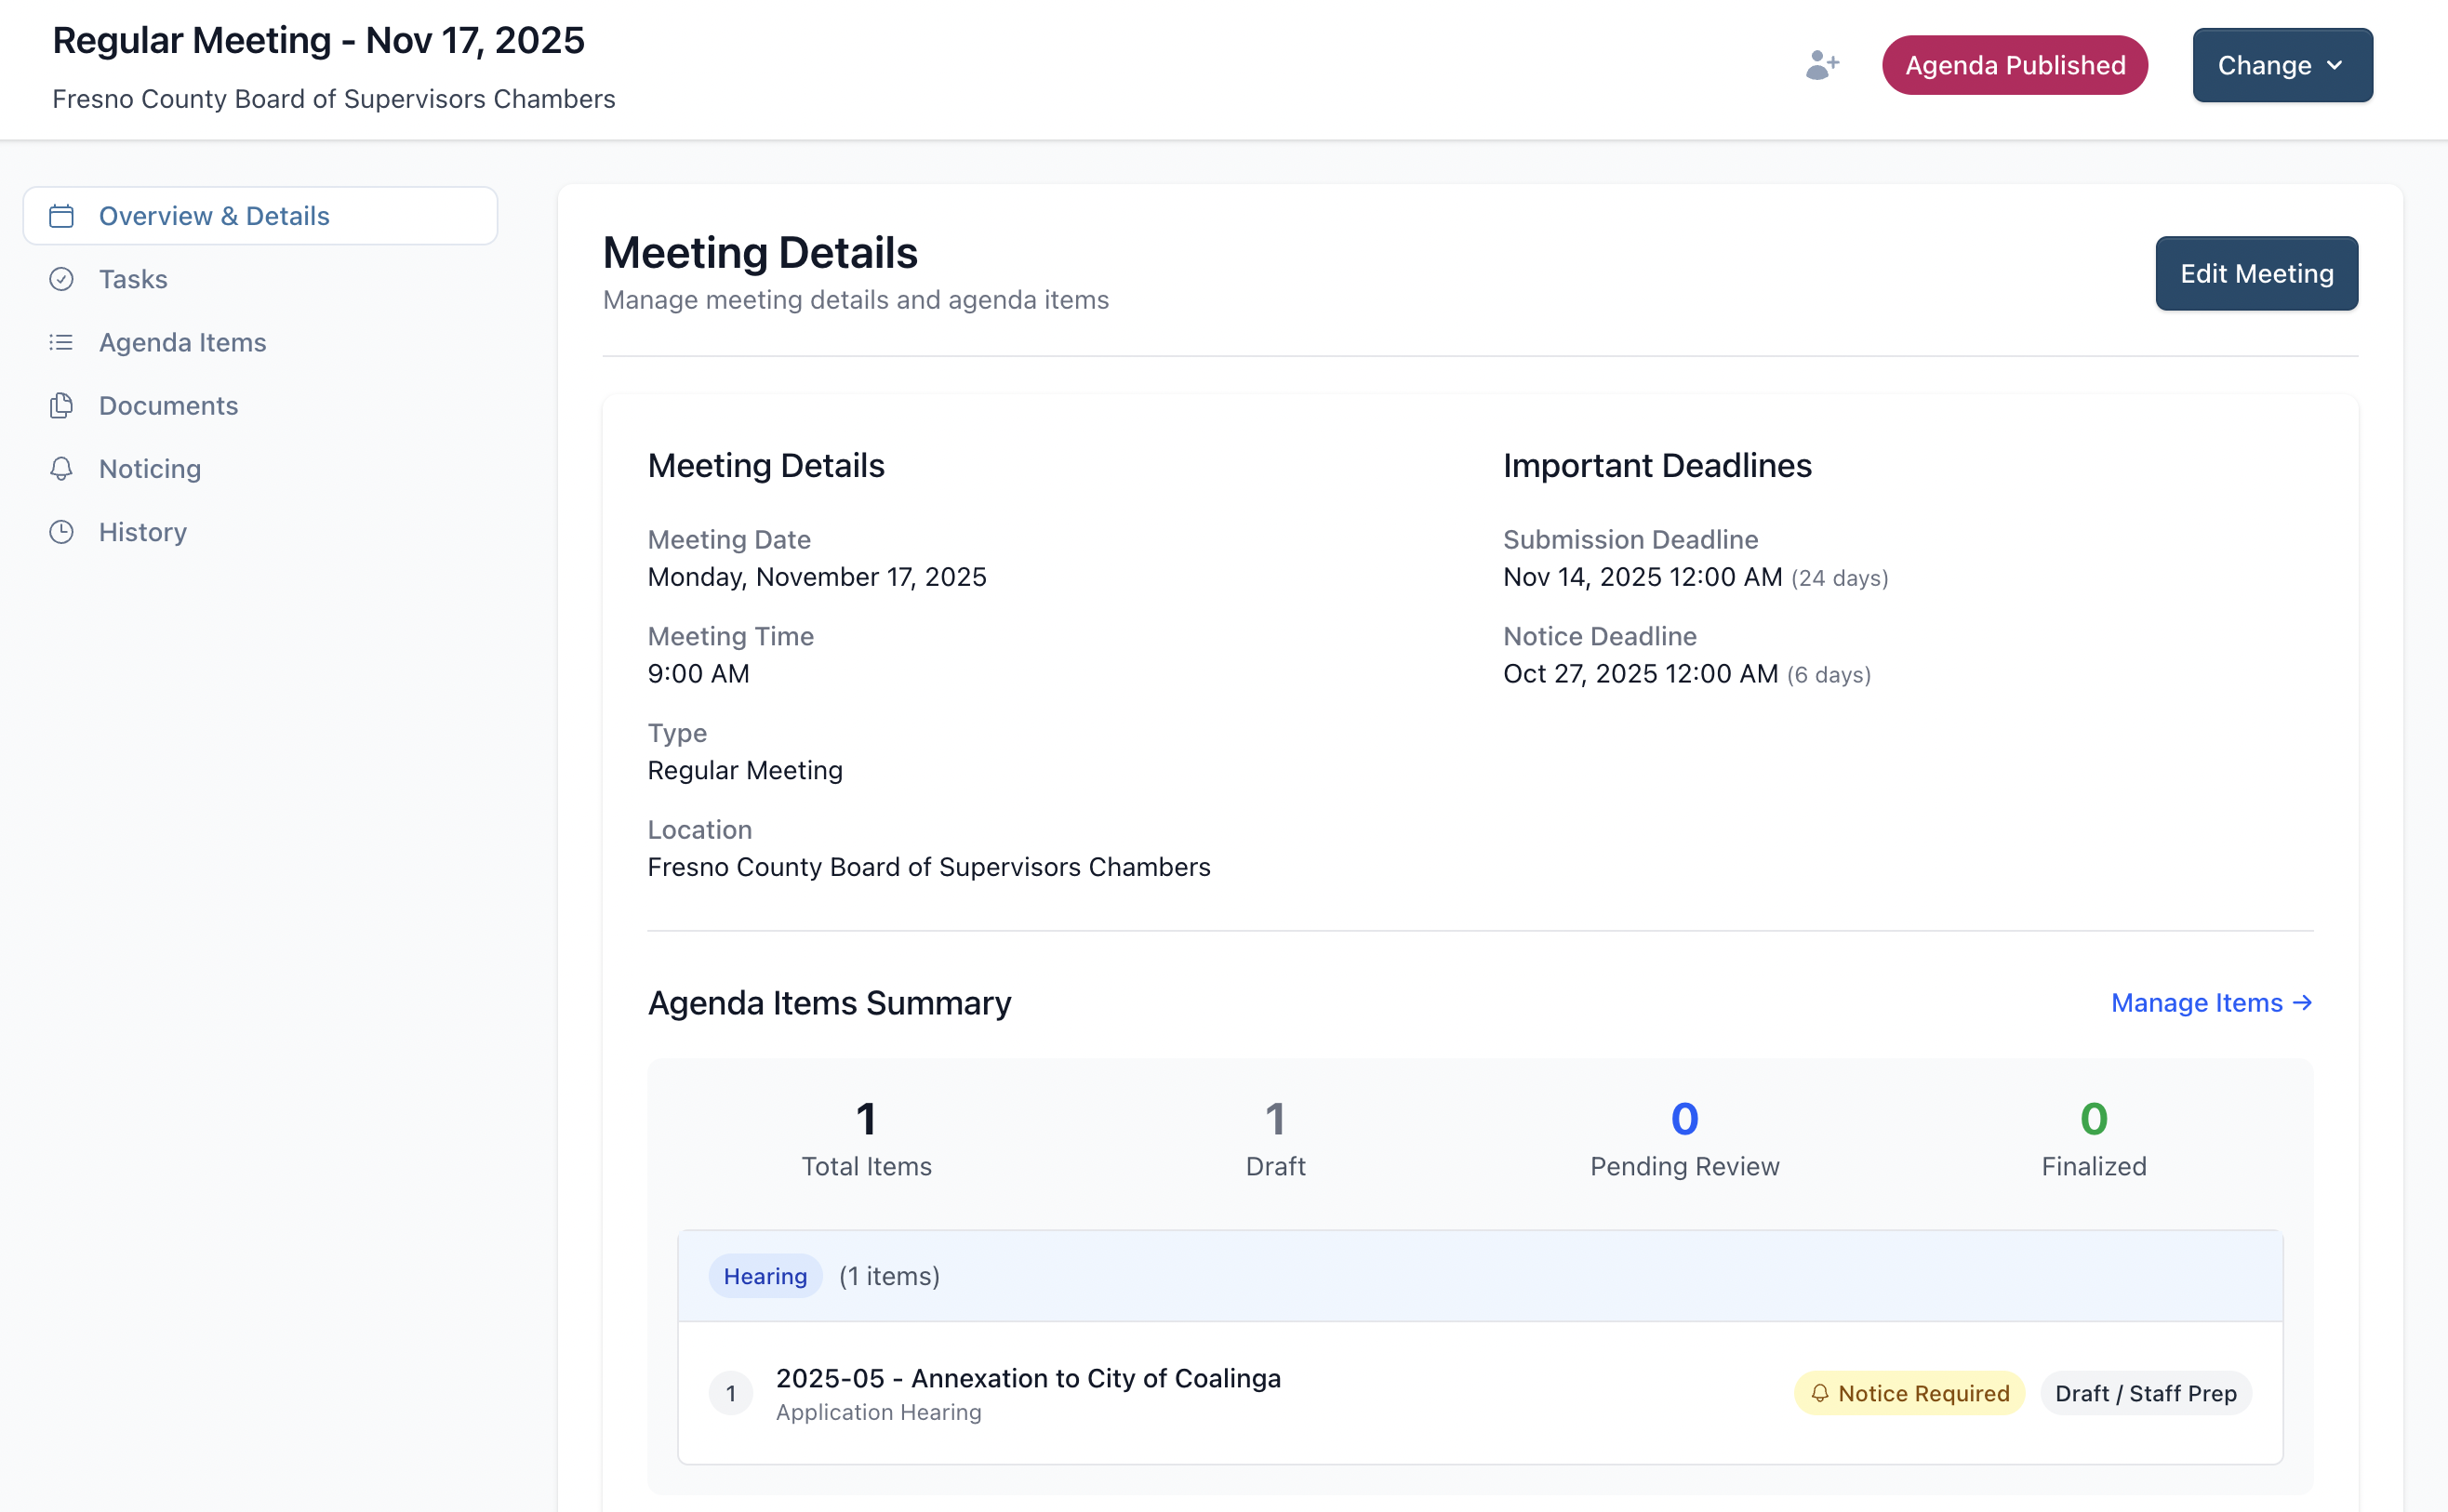Click the Pending Review count

coord(1684,1119)
